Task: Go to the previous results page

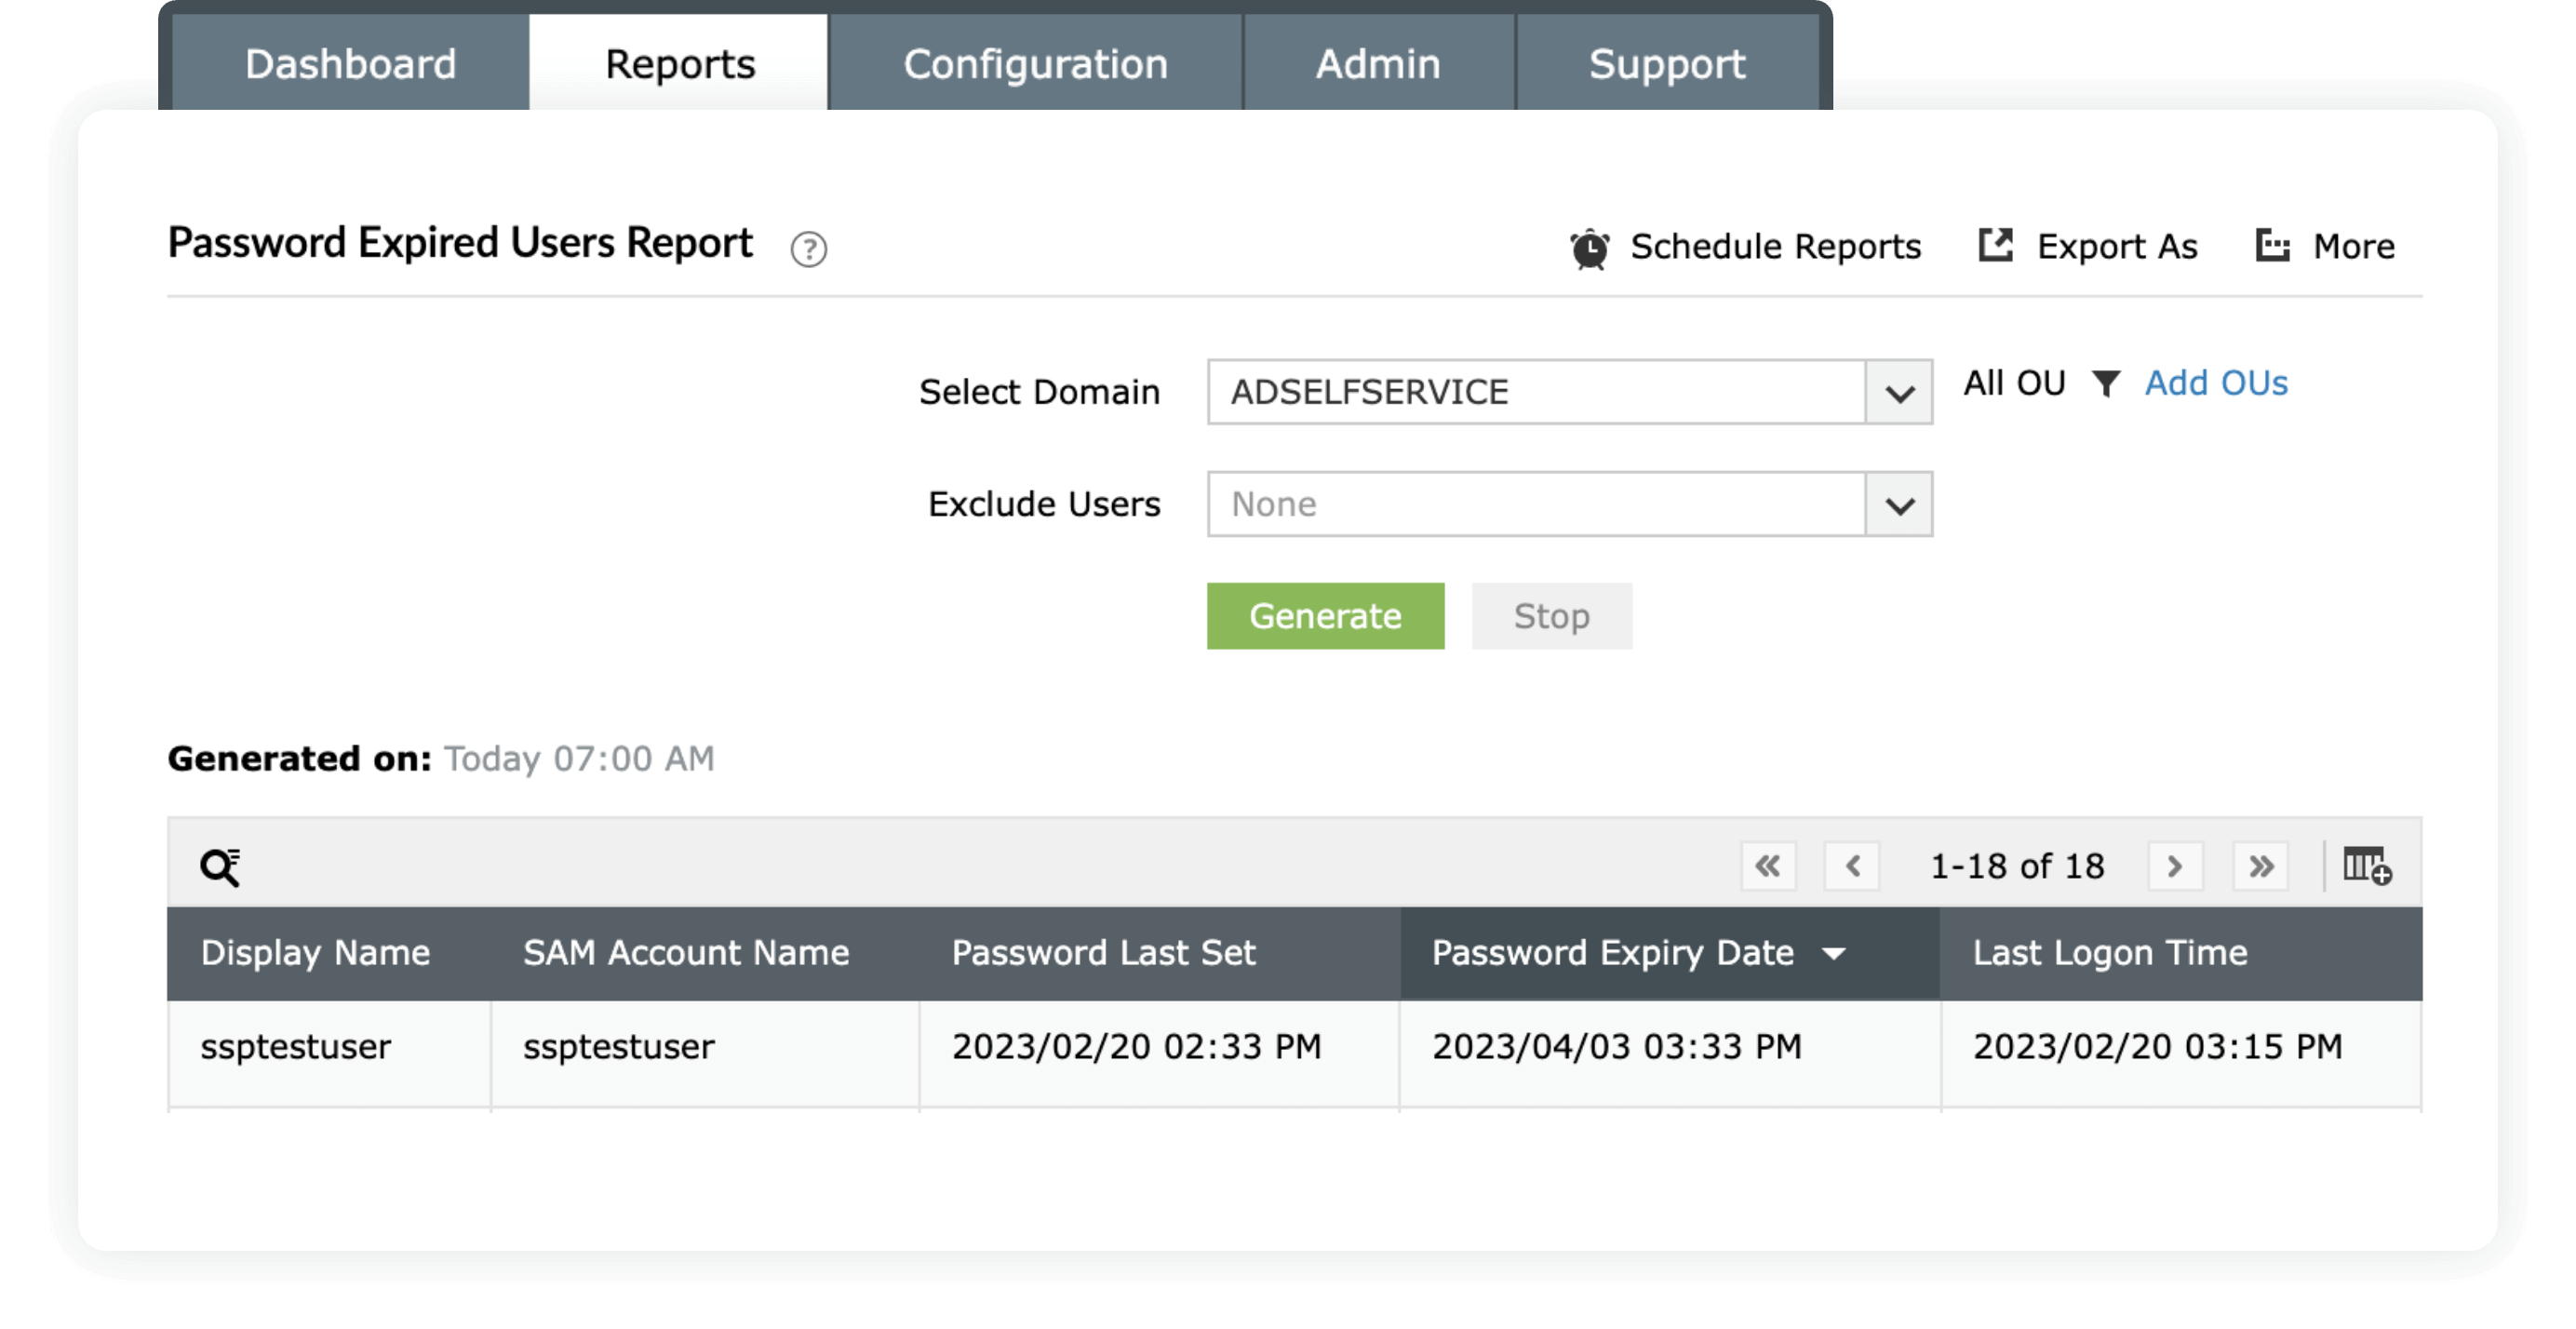Action: coord(1852,866)
